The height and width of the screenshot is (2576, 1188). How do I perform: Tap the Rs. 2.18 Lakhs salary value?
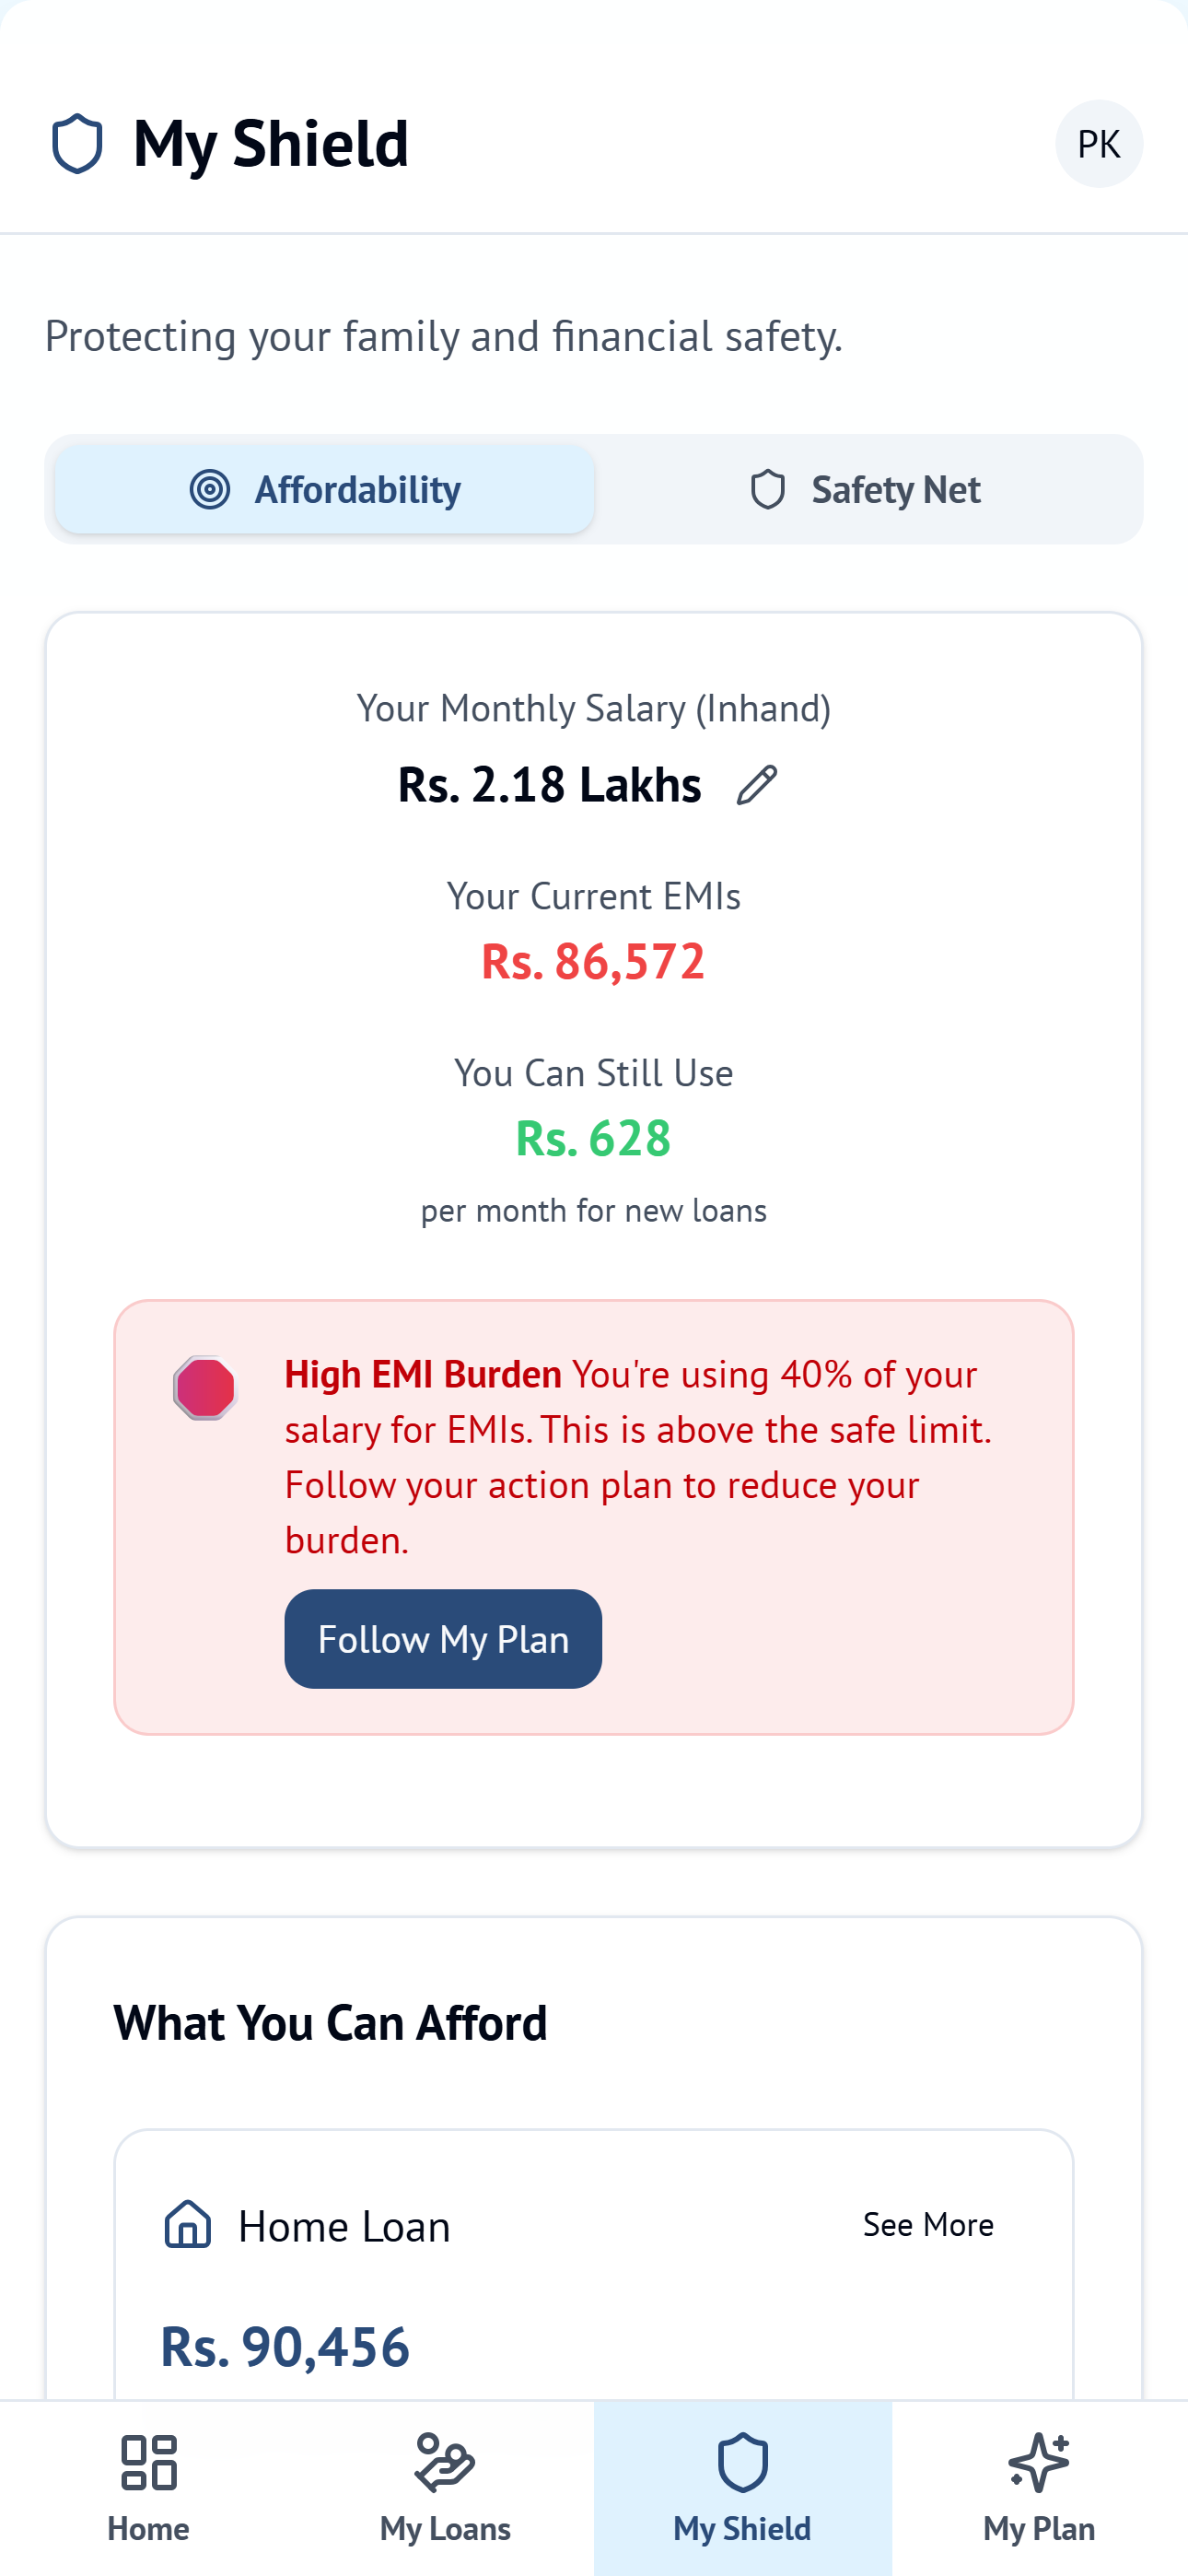[x=548, y=784]
